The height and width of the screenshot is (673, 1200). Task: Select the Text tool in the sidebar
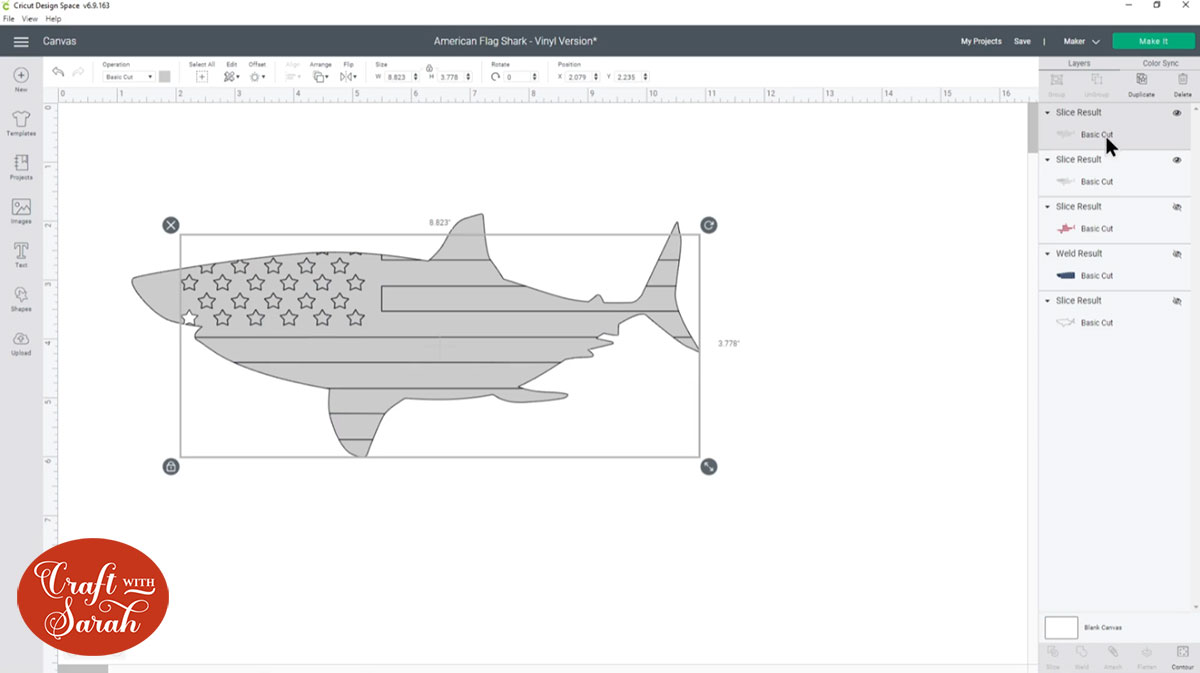point(21,254)
